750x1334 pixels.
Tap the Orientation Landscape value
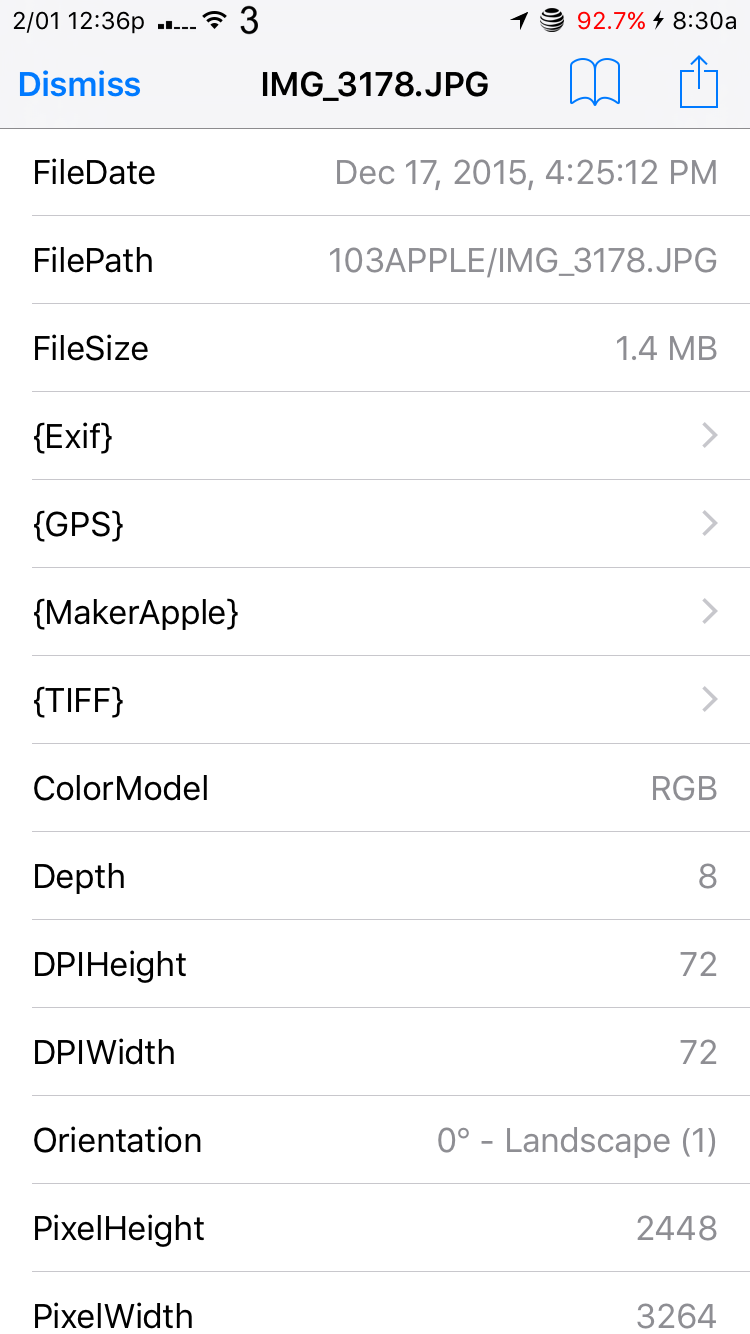coord(576,1140)
